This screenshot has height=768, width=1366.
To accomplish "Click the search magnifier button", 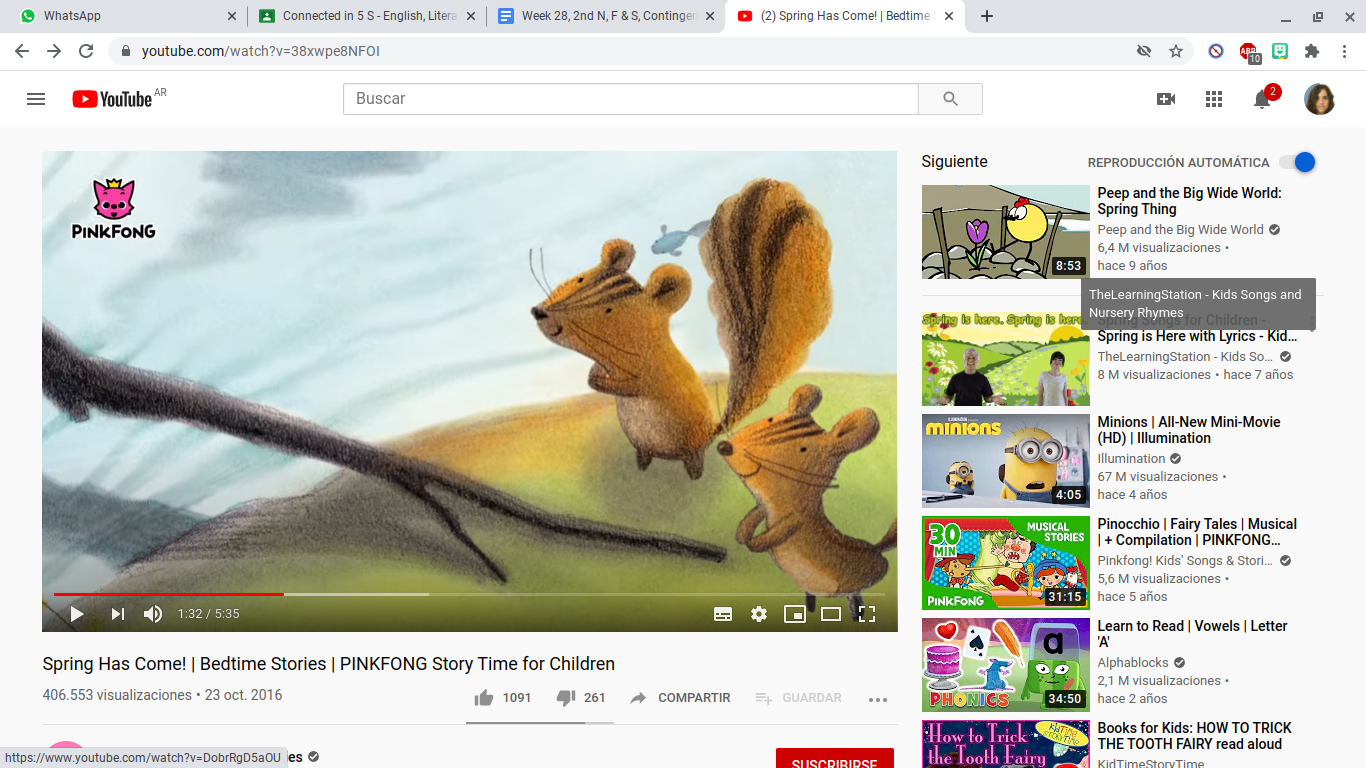I will pyautogui.click(x=950, y=99).
